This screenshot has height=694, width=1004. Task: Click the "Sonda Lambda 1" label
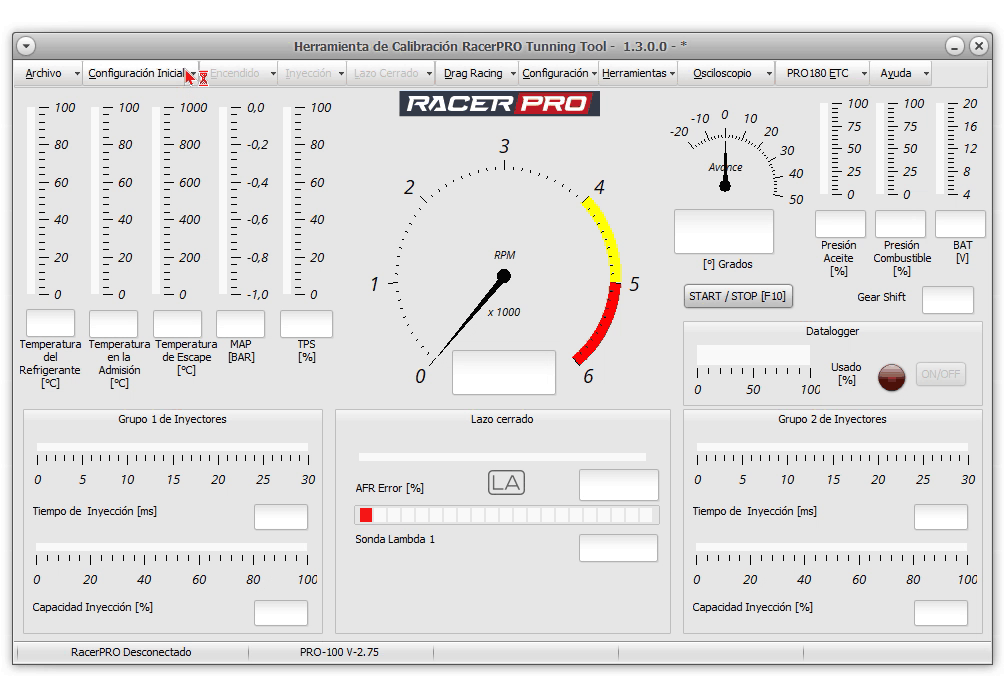click(395, 539)
